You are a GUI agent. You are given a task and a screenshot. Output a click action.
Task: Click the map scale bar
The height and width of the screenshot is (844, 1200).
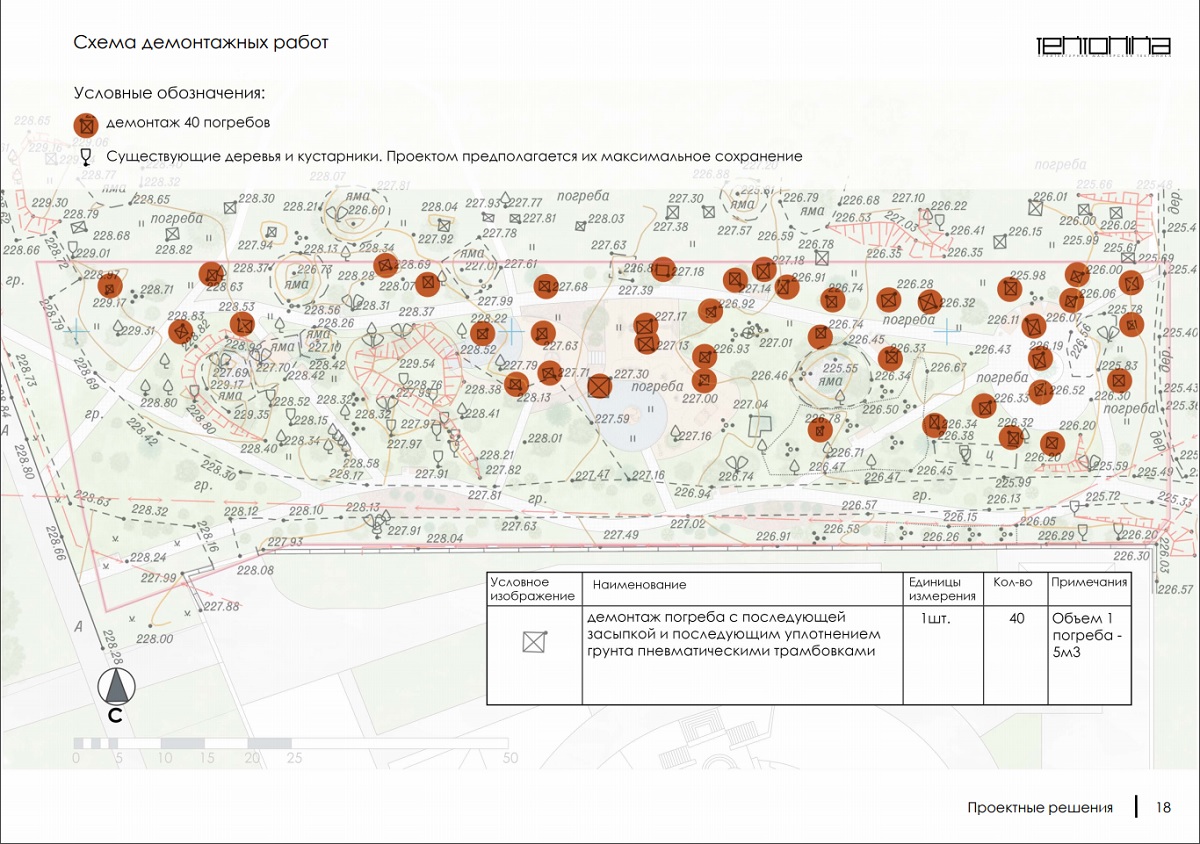(x=182, y=744)
